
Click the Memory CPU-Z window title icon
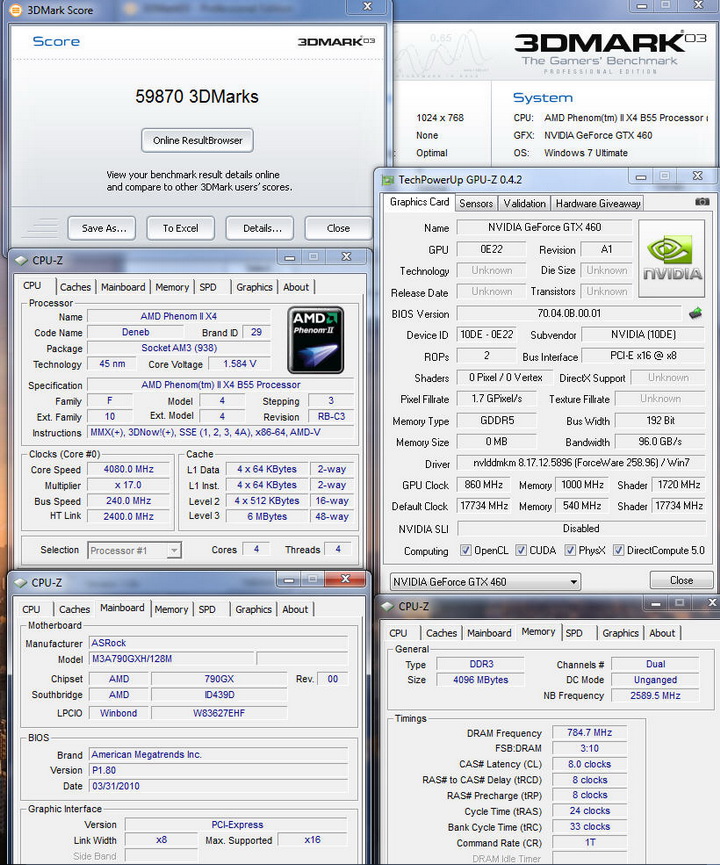coord(387,606)
